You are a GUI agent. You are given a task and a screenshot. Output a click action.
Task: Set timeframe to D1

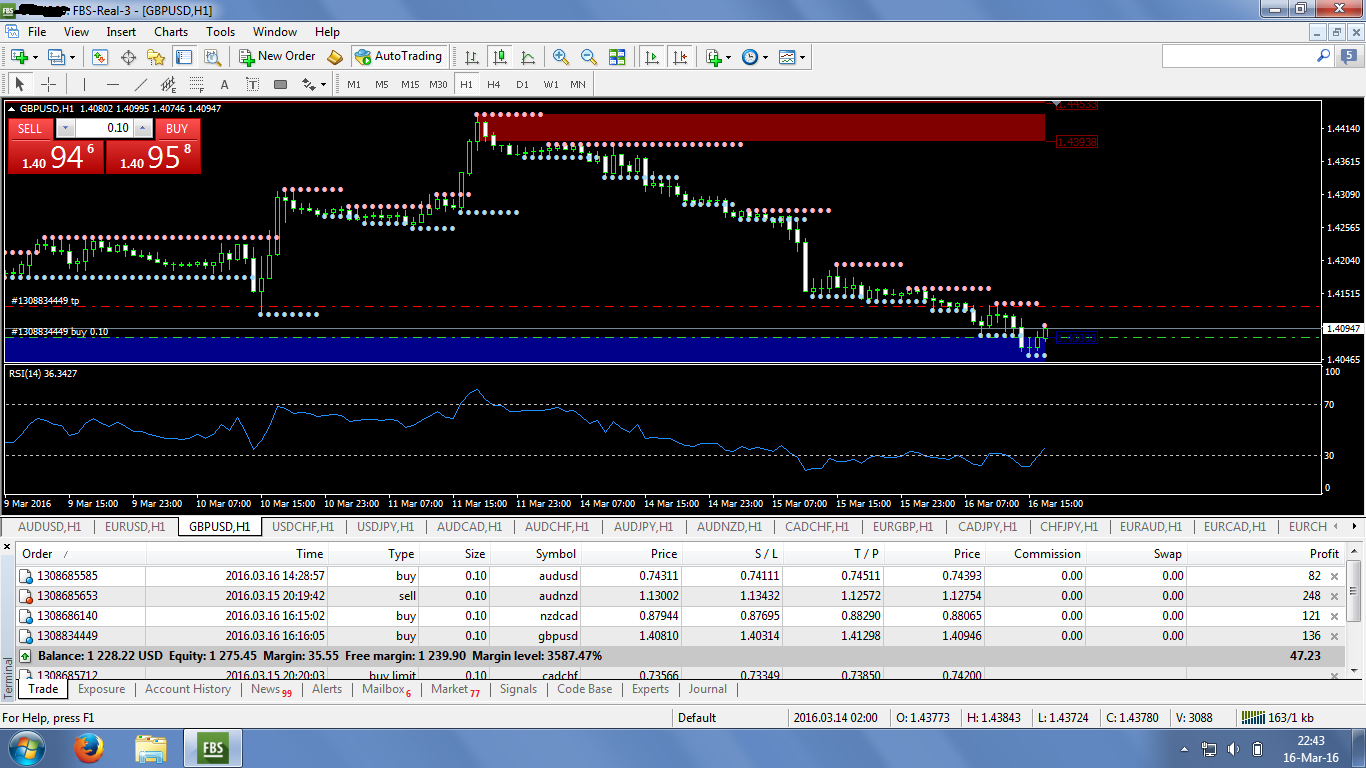coord(522,84)
